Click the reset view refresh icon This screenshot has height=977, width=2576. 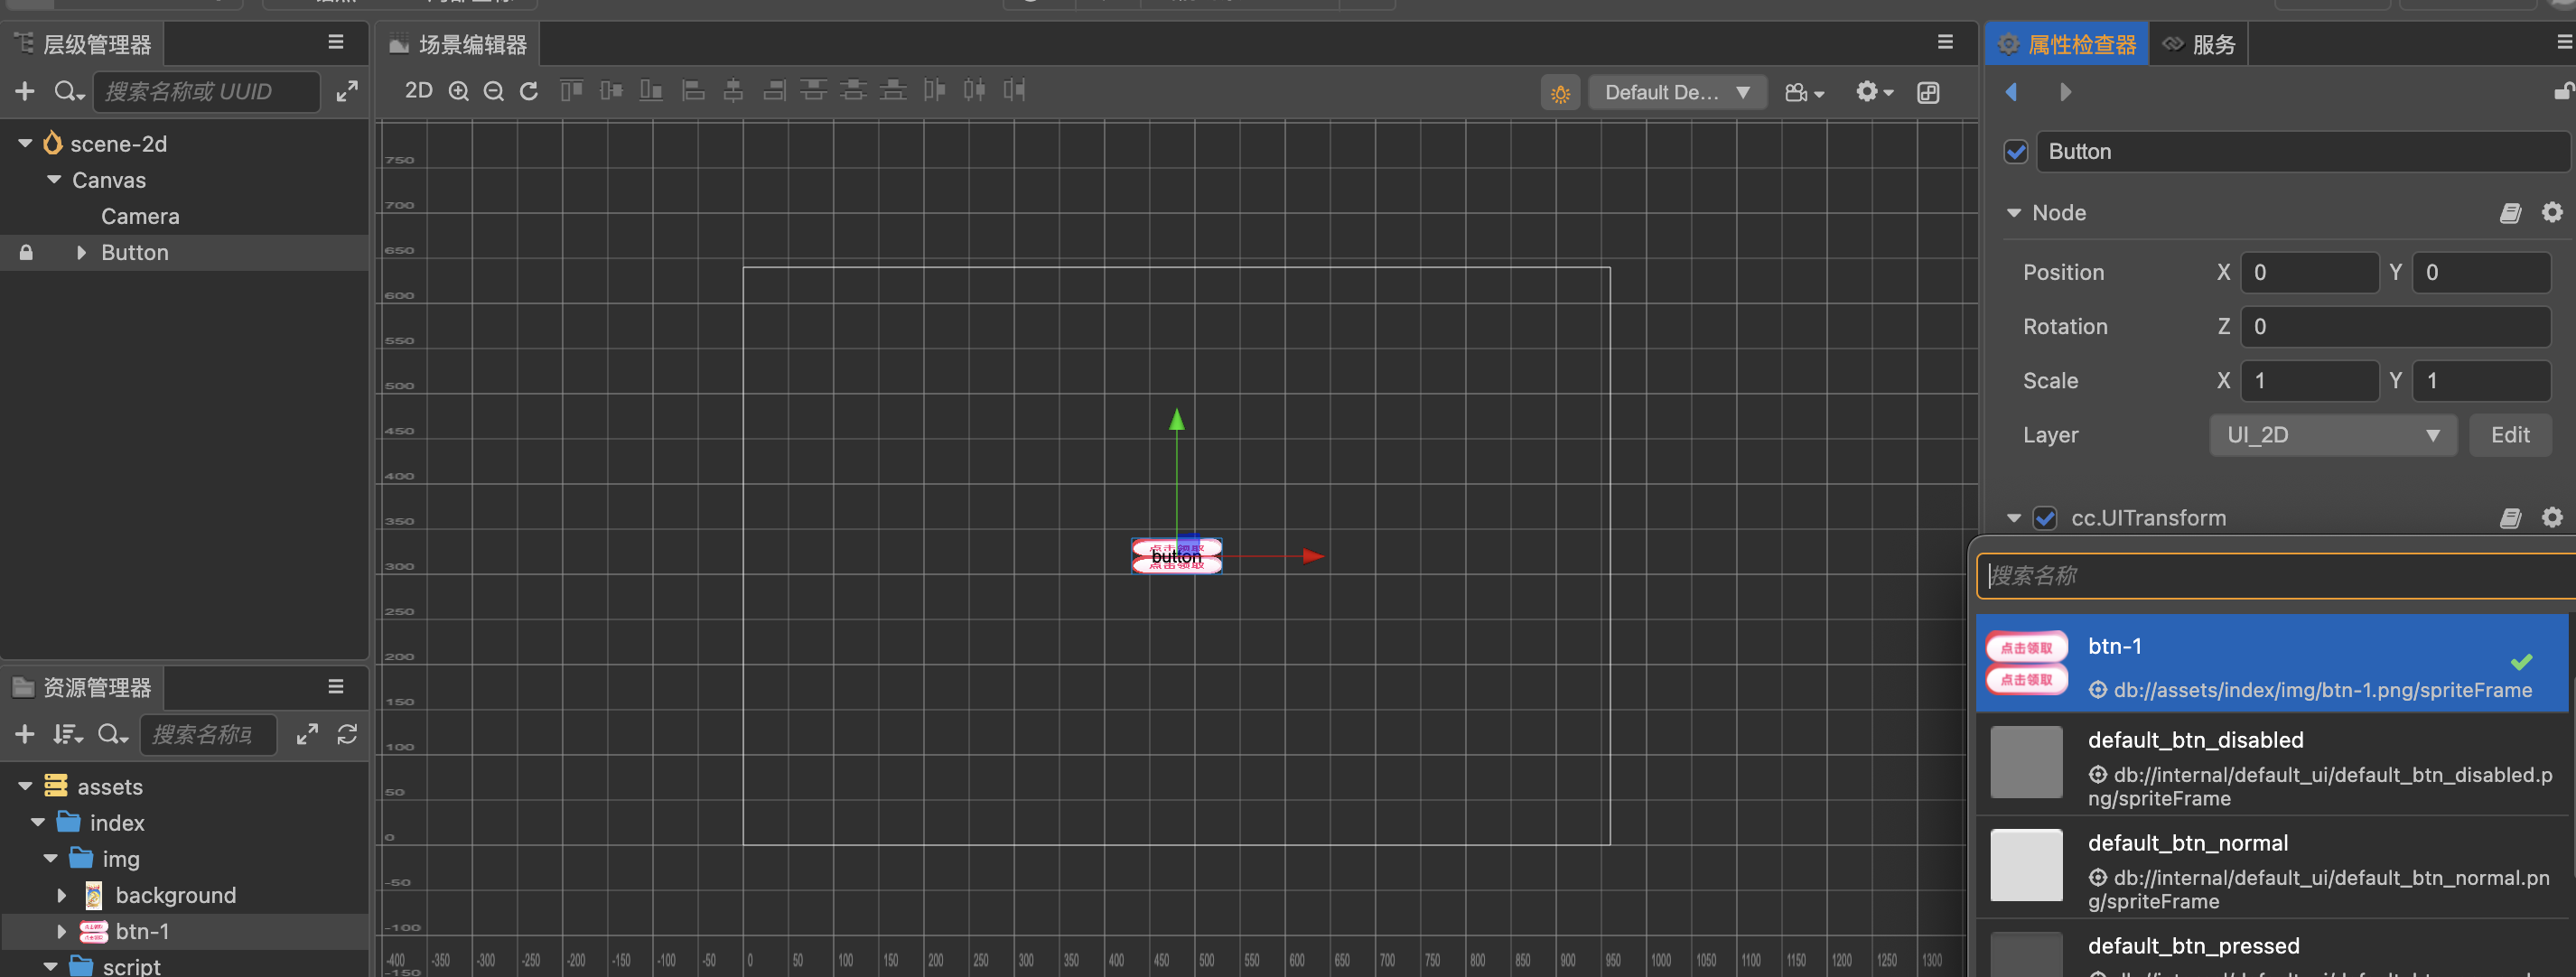pos(529,91)
